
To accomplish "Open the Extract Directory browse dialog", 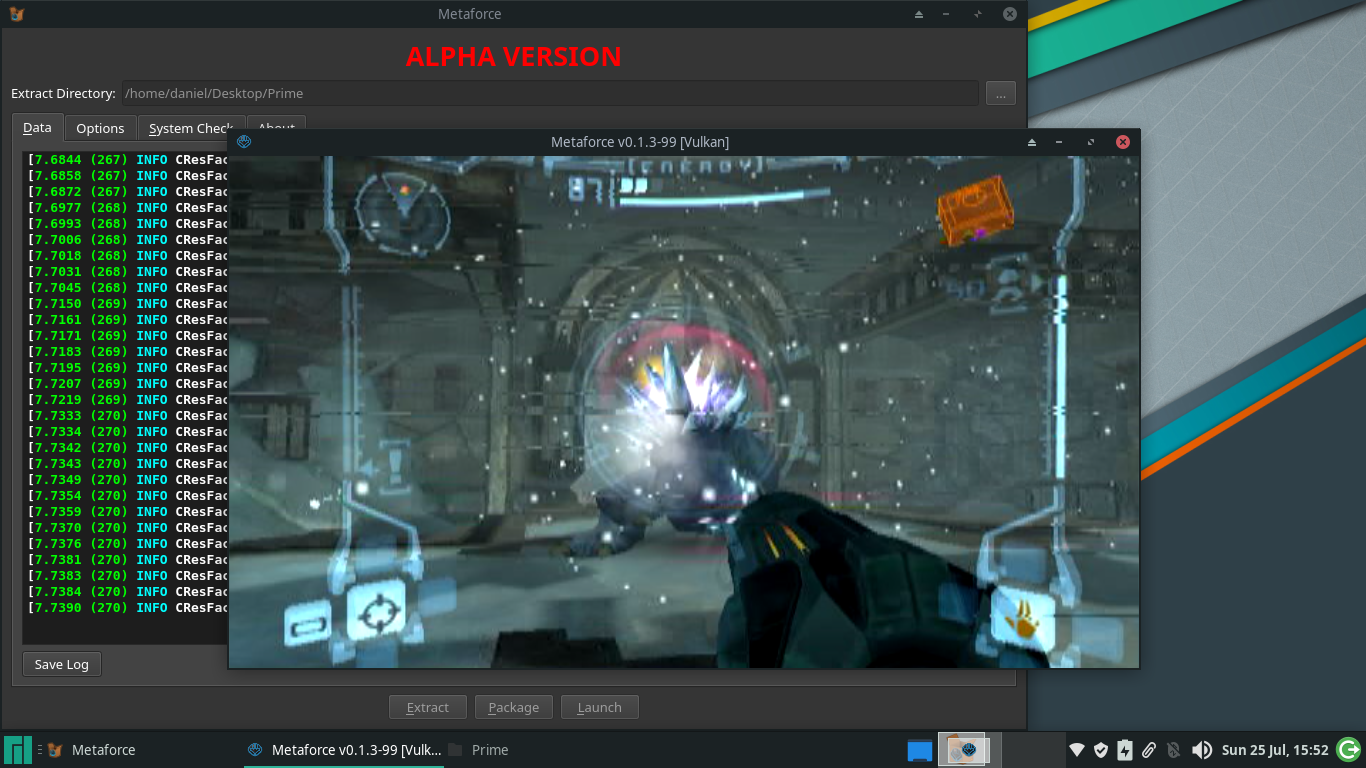I will pos(1000,93).
